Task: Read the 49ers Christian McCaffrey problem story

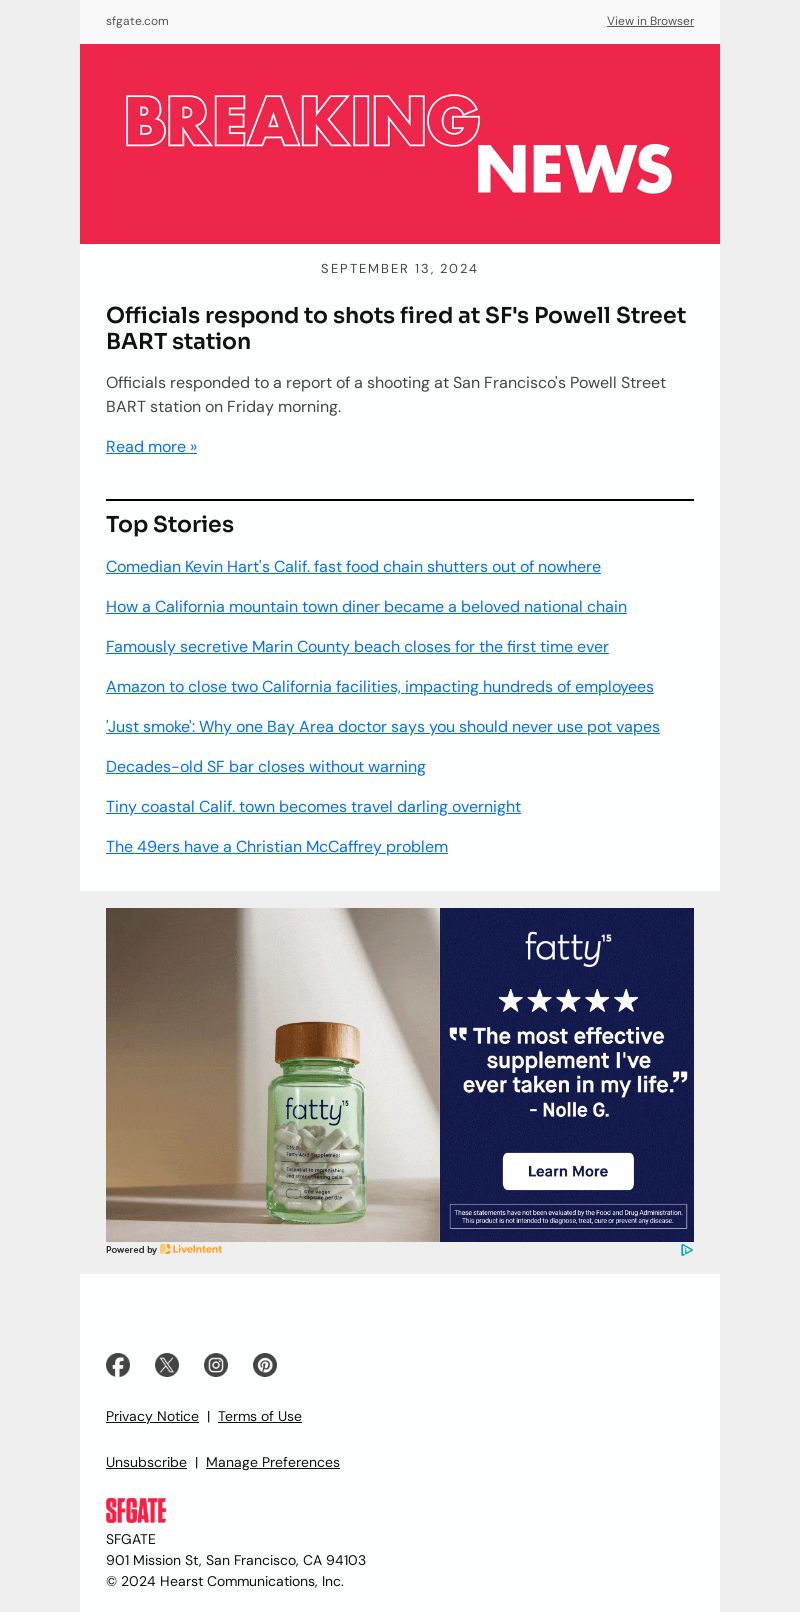Action: (x=277, y=846)
